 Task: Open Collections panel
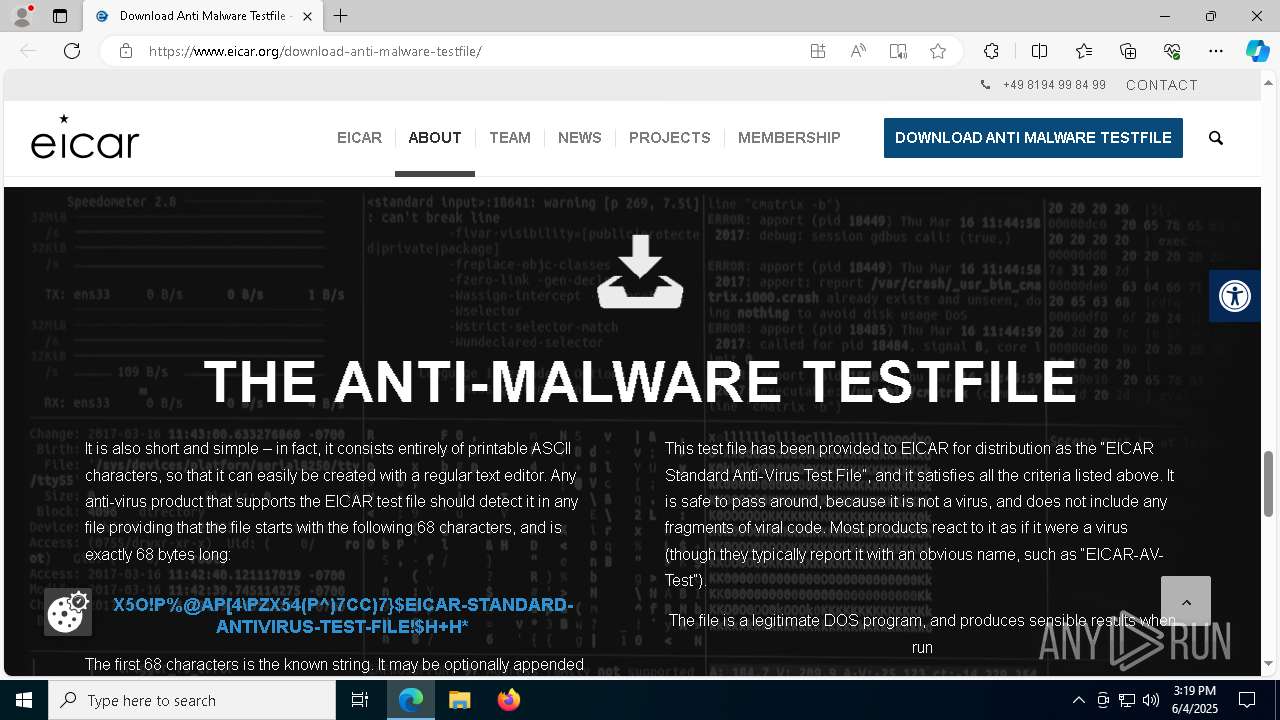(x=1128, y=51)
